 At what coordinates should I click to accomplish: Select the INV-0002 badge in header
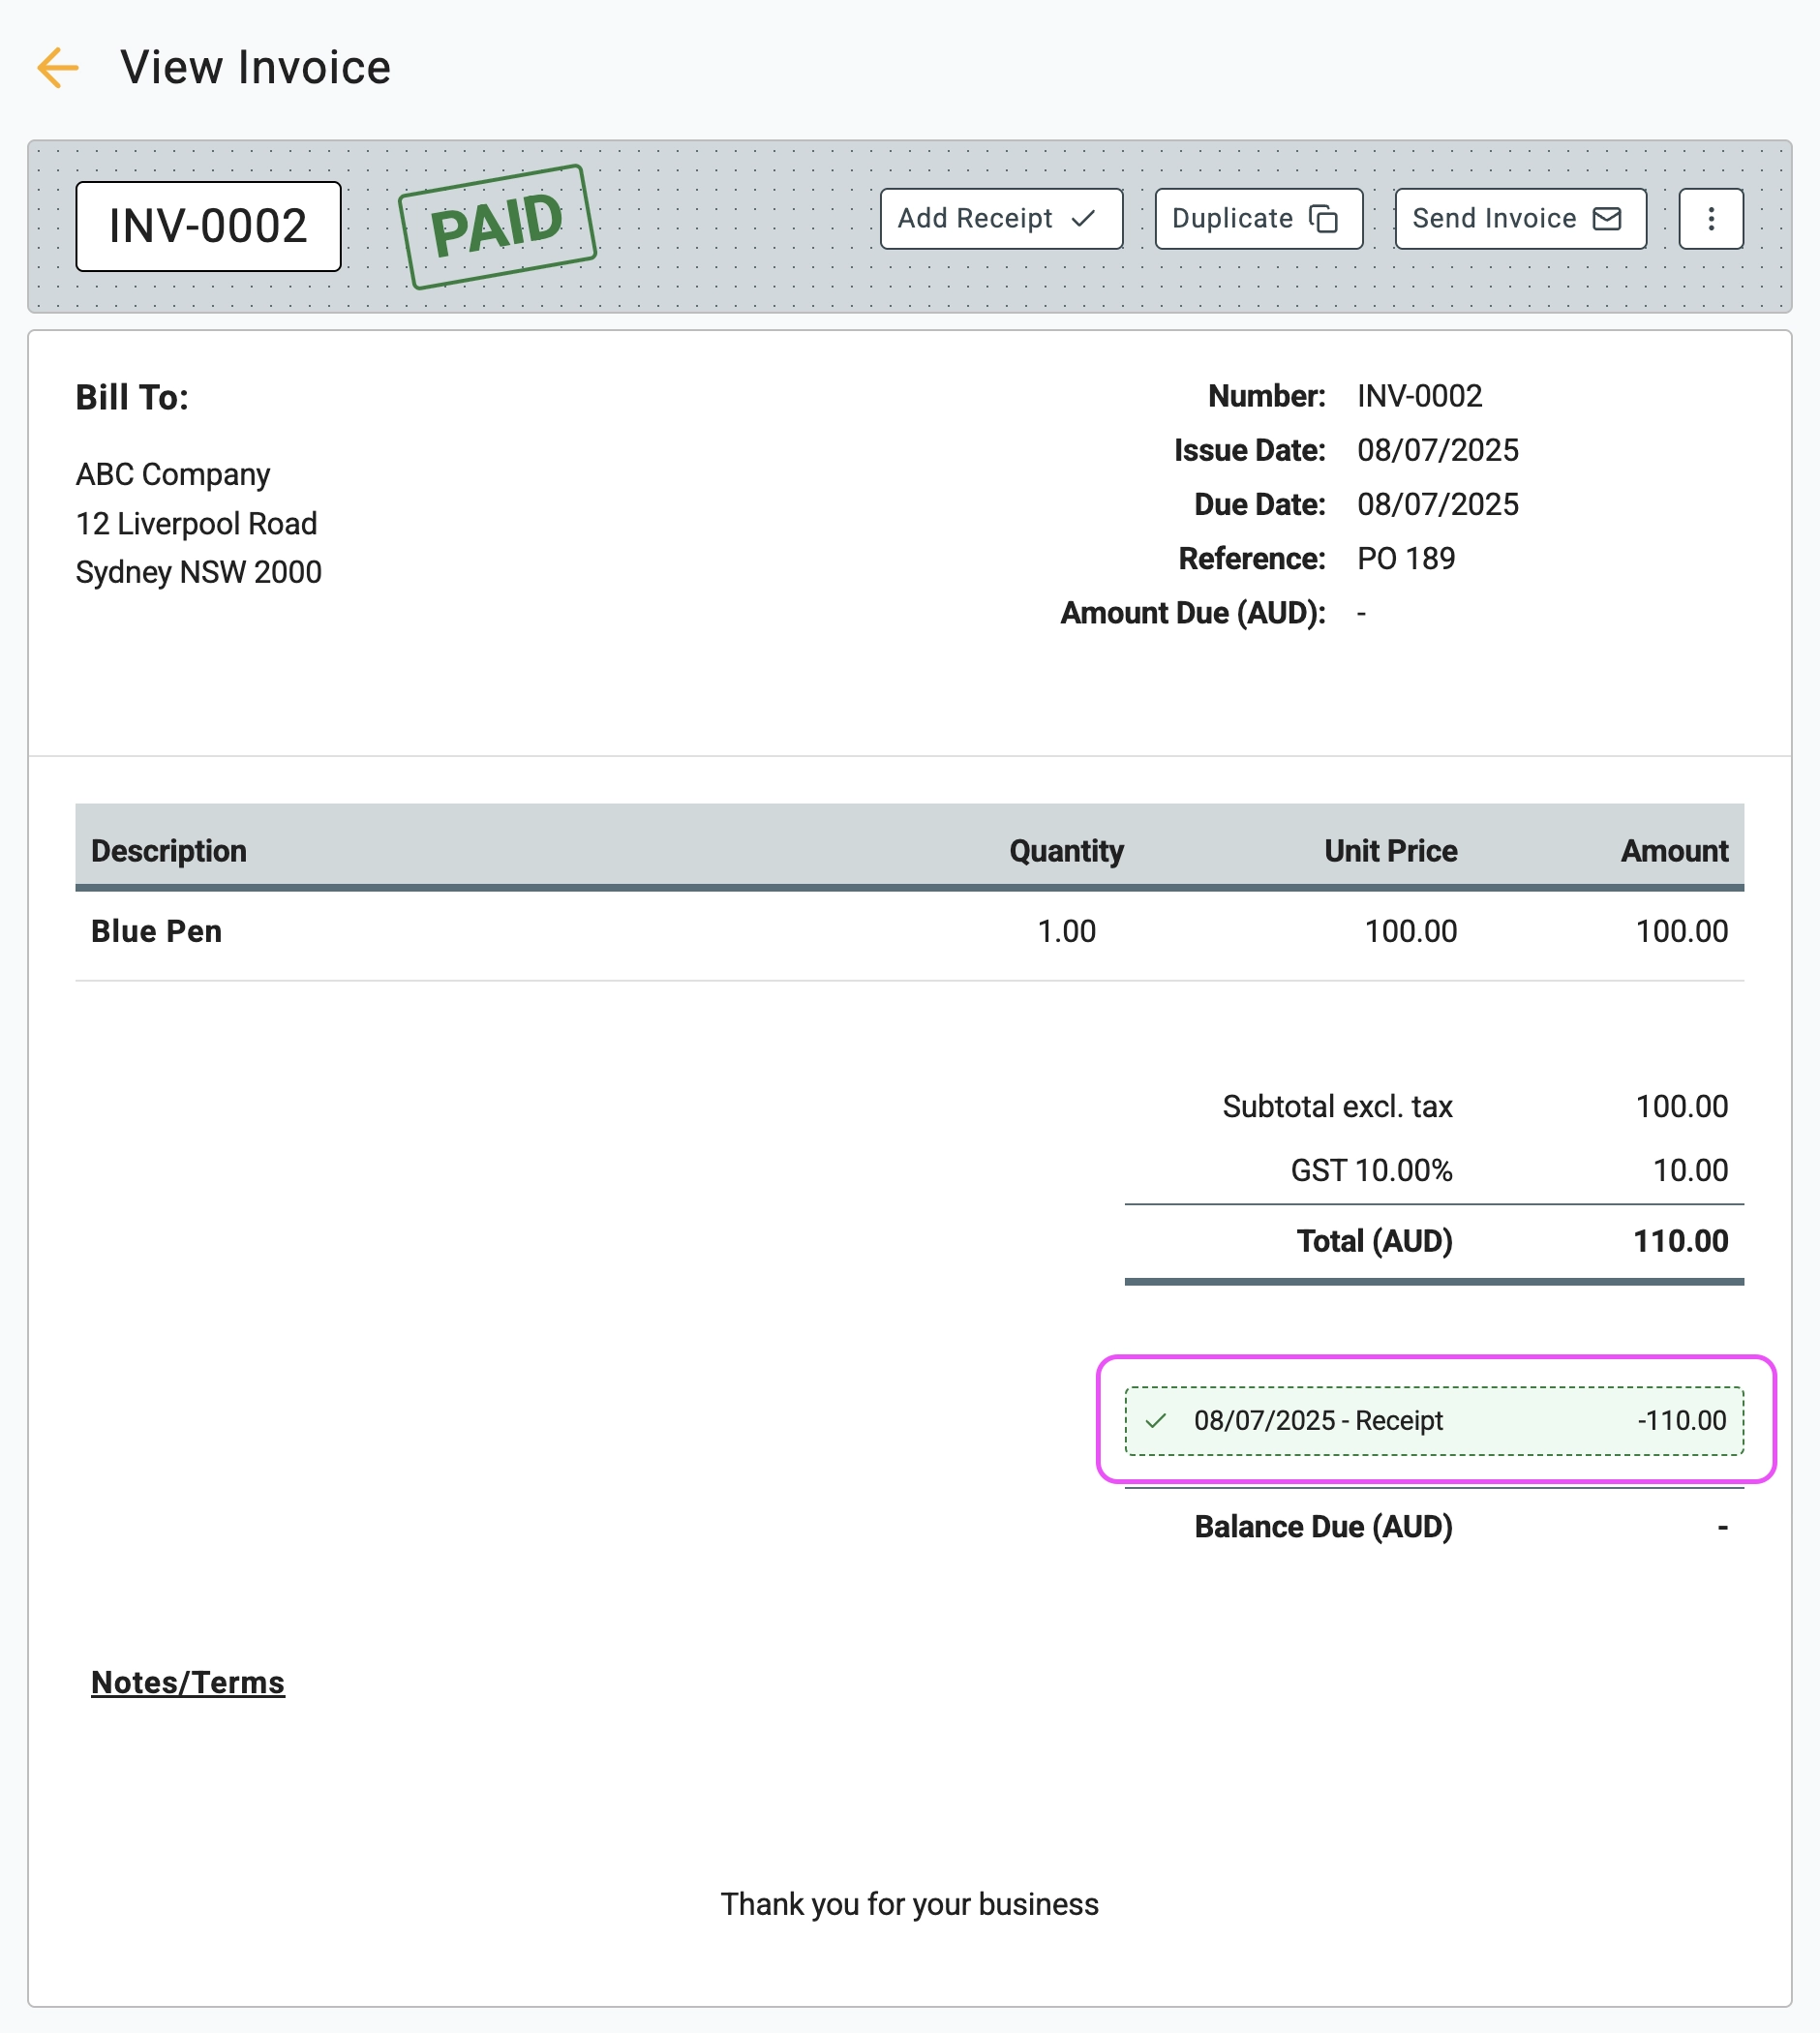point(208,227)
